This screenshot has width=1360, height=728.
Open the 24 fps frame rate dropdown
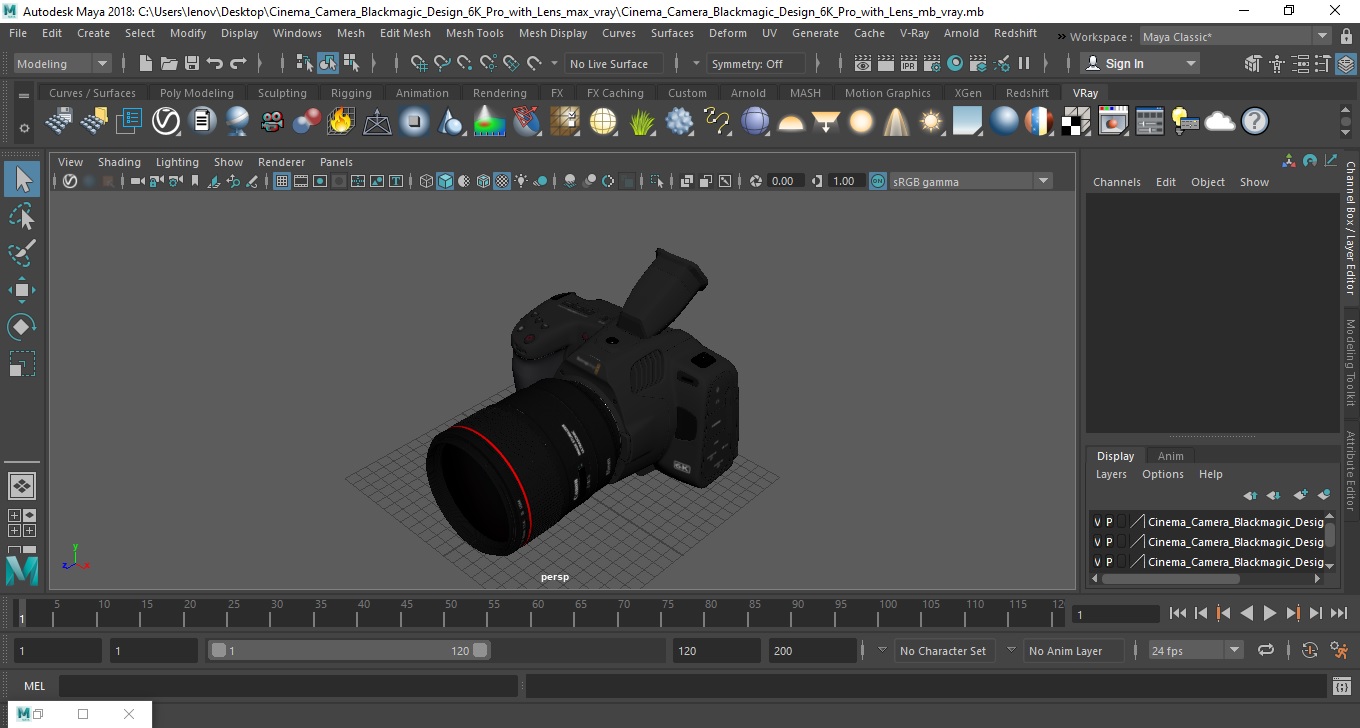coord(1196,650)
